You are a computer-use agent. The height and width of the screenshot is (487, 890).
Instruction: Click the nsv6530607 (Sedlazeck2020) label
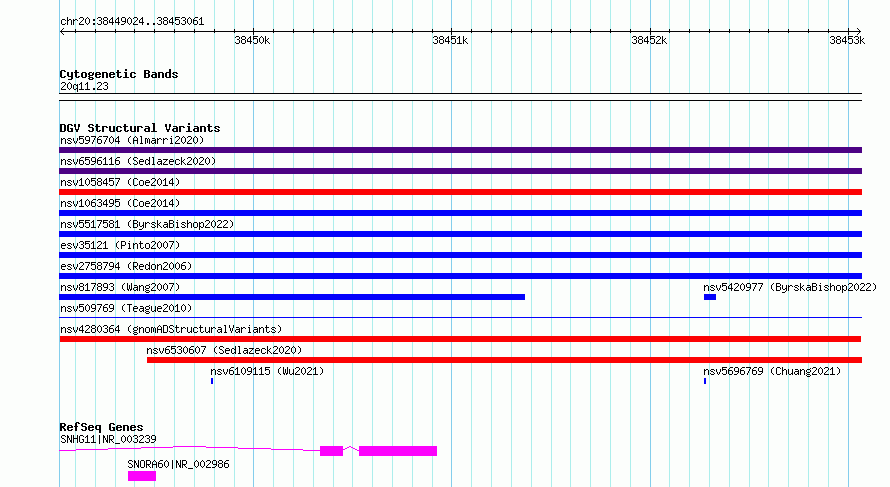point(224,350)
